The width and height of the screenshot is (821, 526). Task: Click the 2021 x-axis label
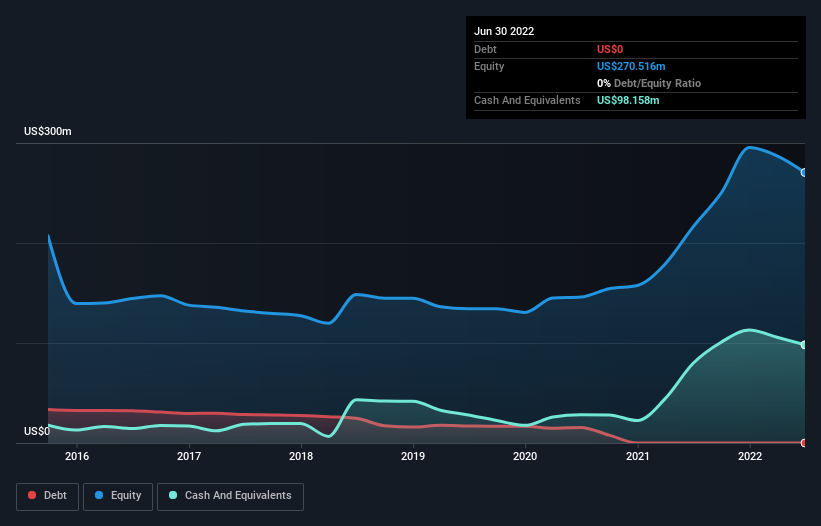point(638,456)
